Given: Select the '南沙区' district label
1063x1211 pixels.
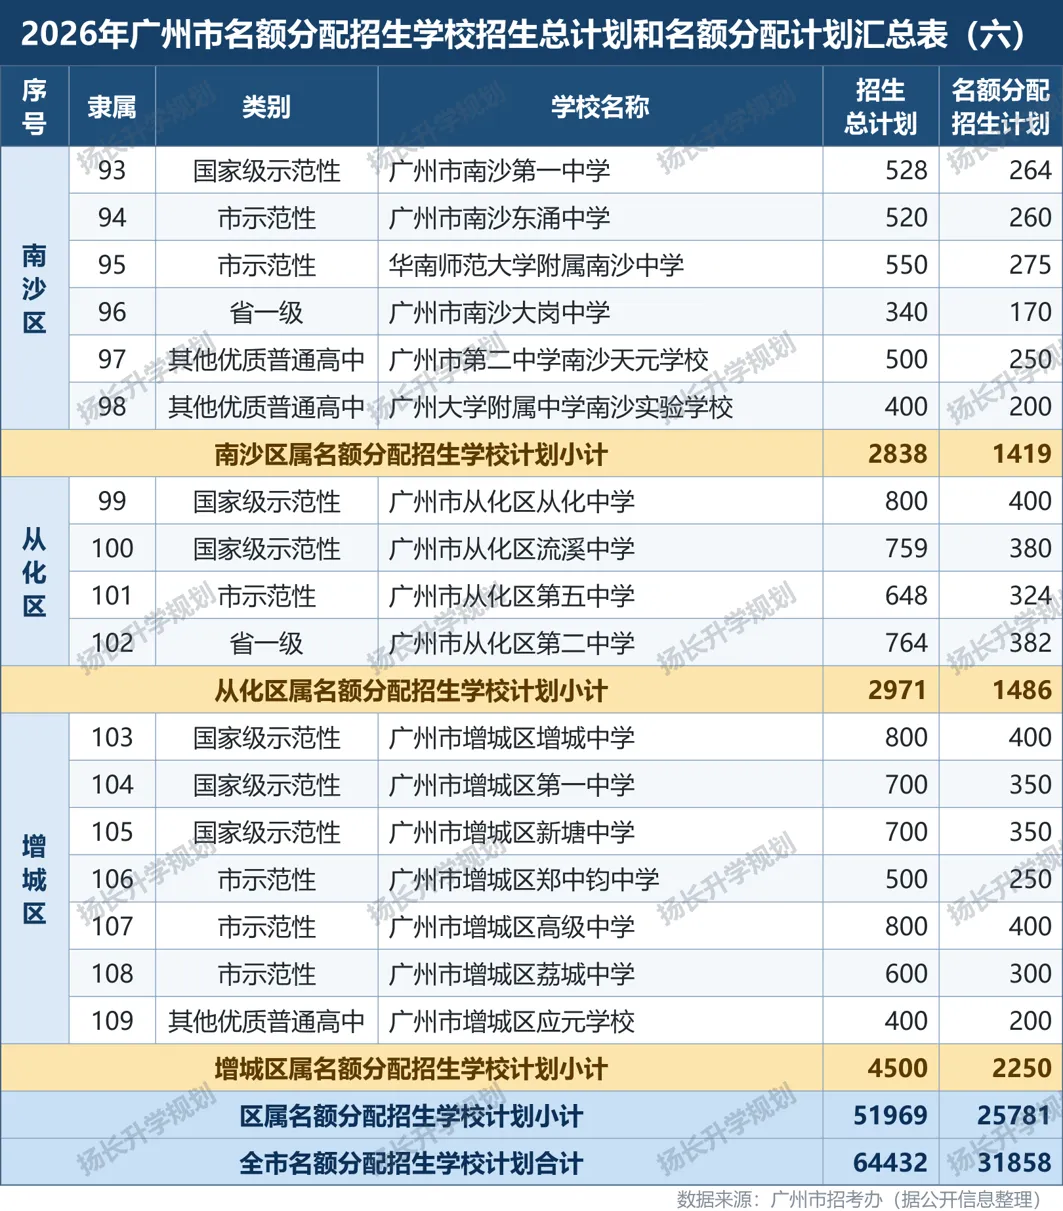Looking at the screenshot, I should click(34, 288).
